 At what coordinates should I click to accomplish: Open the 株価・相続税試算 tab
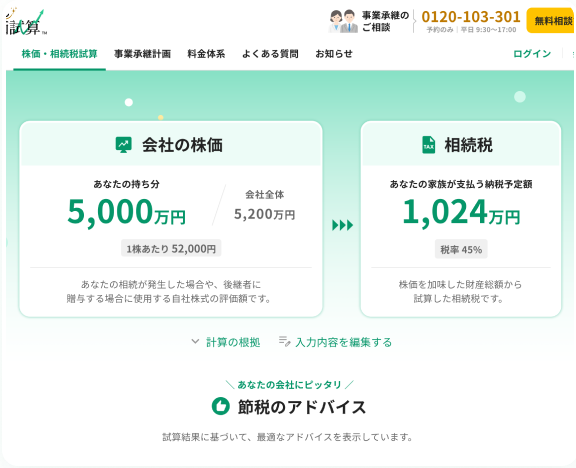pyautogui.click(x=60, y=54)
